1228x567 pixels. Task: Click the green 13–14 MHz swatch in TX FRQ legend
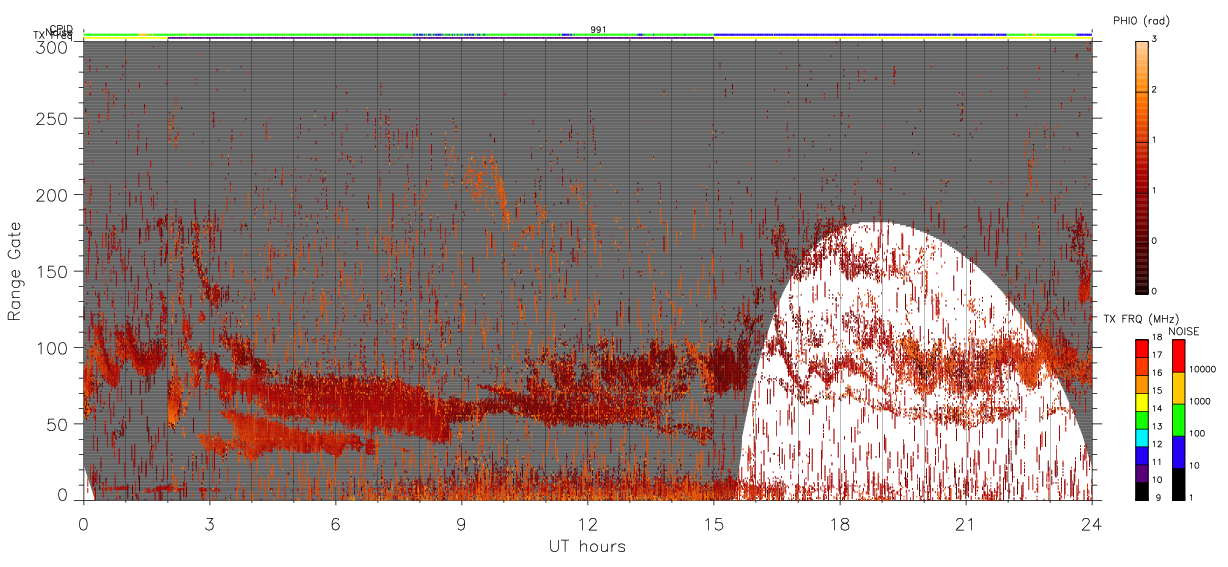tap(1142, 420)
